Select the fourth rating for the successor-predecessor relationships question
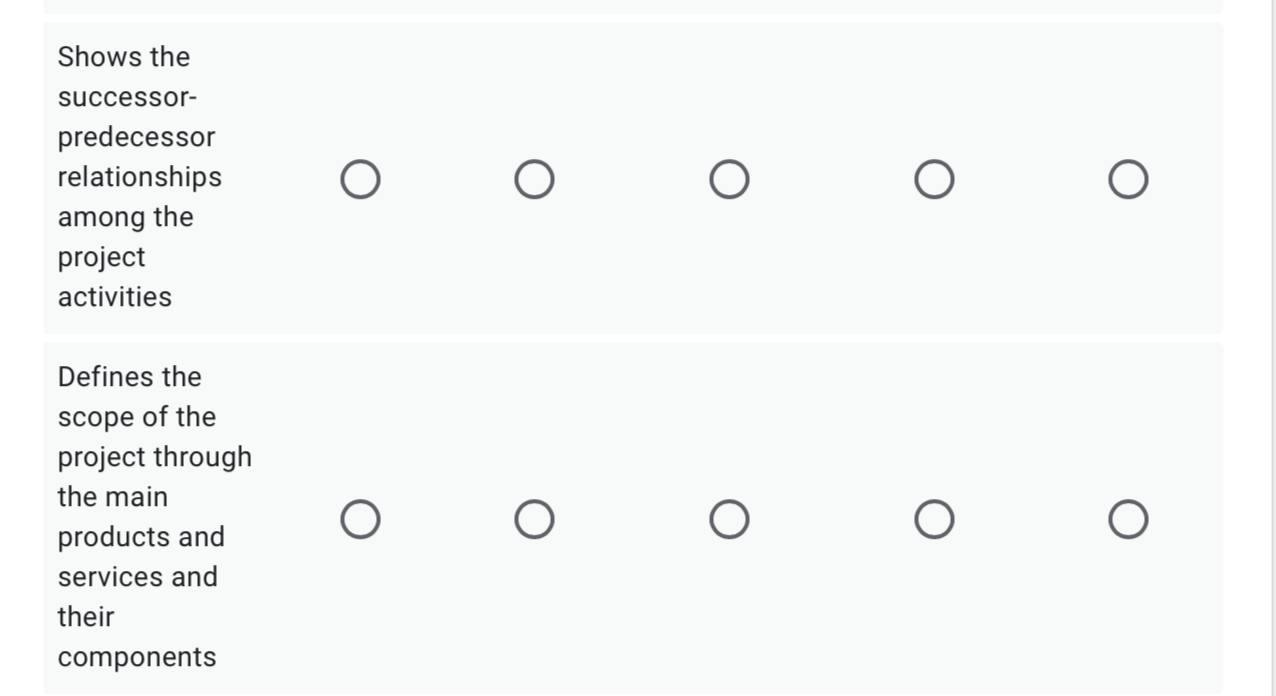Screen dimensions: 1276x696 click(x=935, y=179)
